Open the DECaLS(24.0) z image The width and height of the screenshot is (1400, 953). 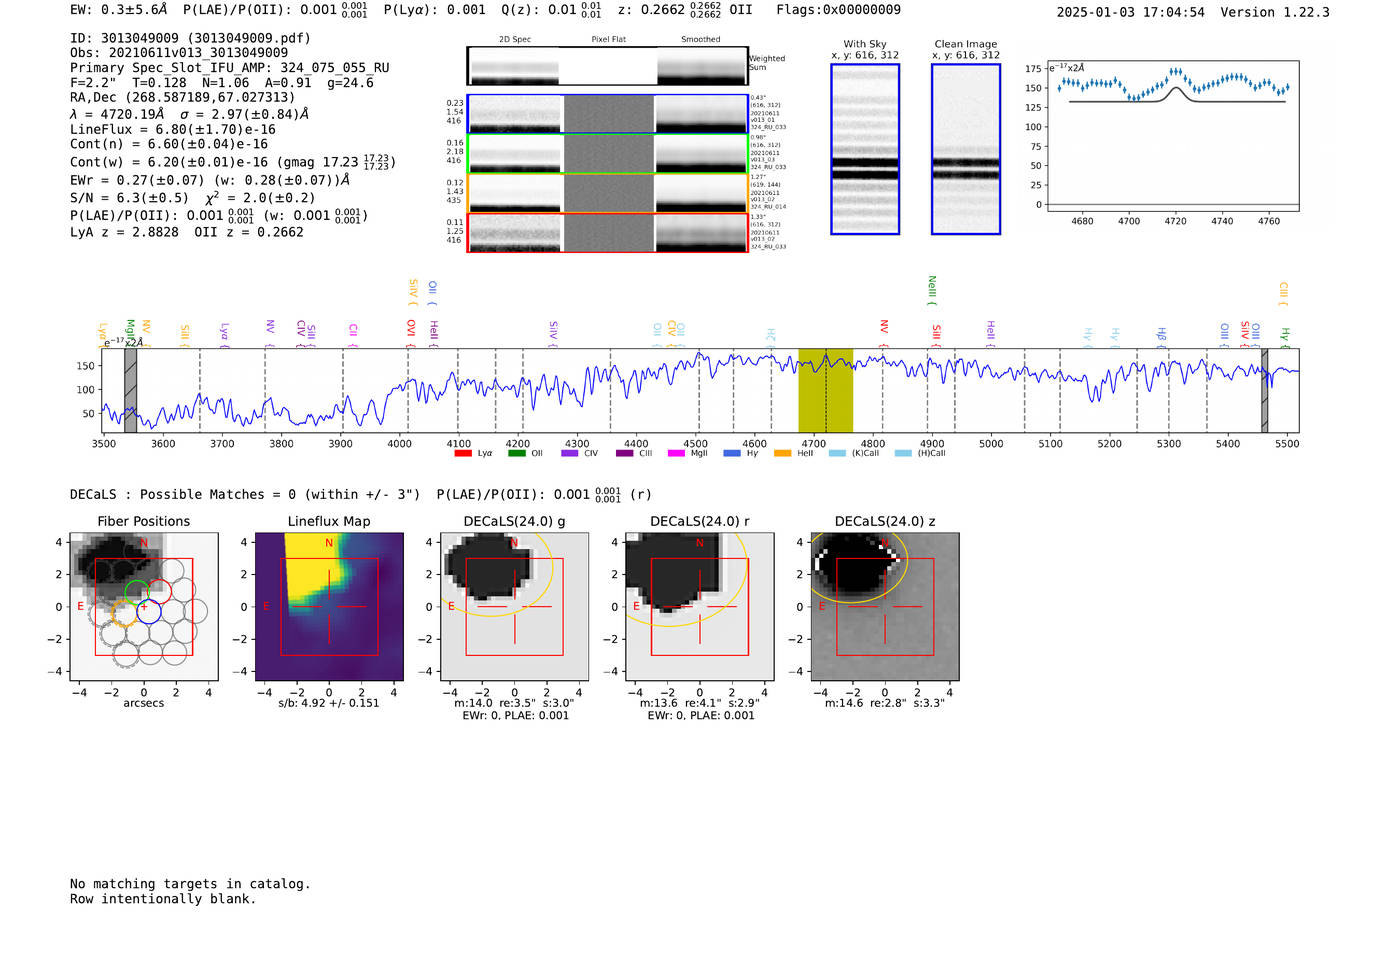(885, 606)
